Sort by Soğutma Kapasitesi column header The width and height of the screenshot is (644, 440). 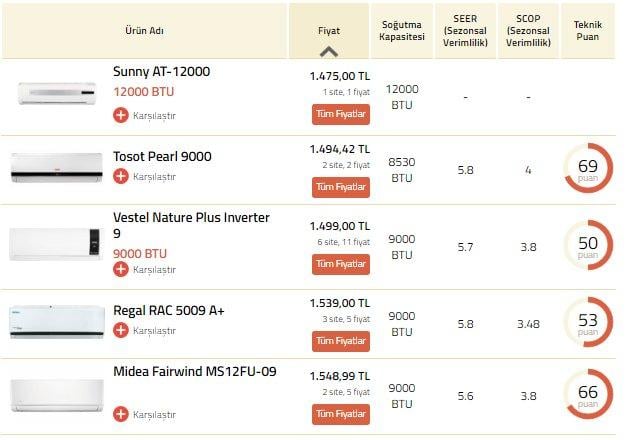401,30
